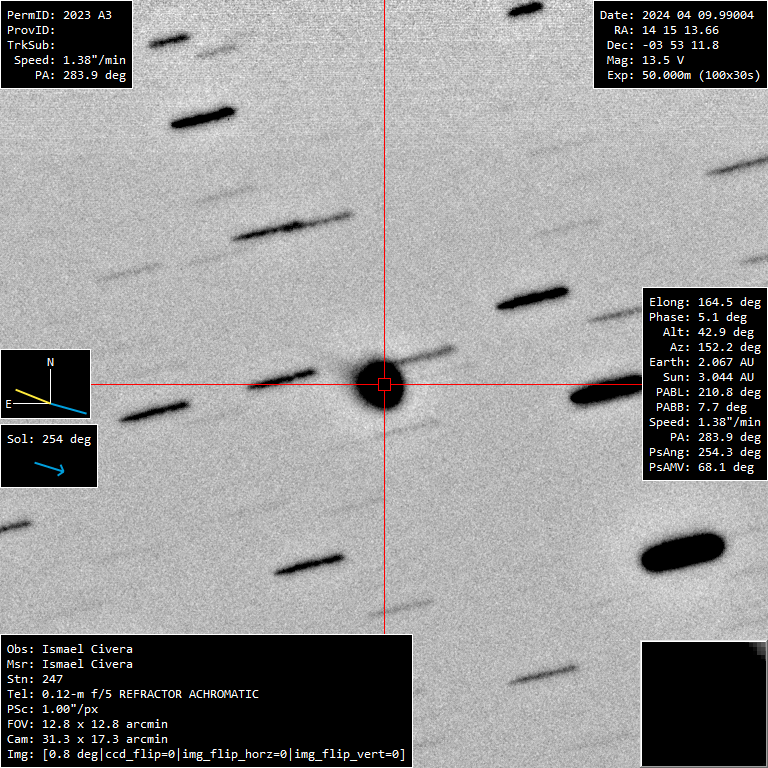Click the 'Earth: 2.067 AU' entry
The image size is (768, 768).
[701, 362]
